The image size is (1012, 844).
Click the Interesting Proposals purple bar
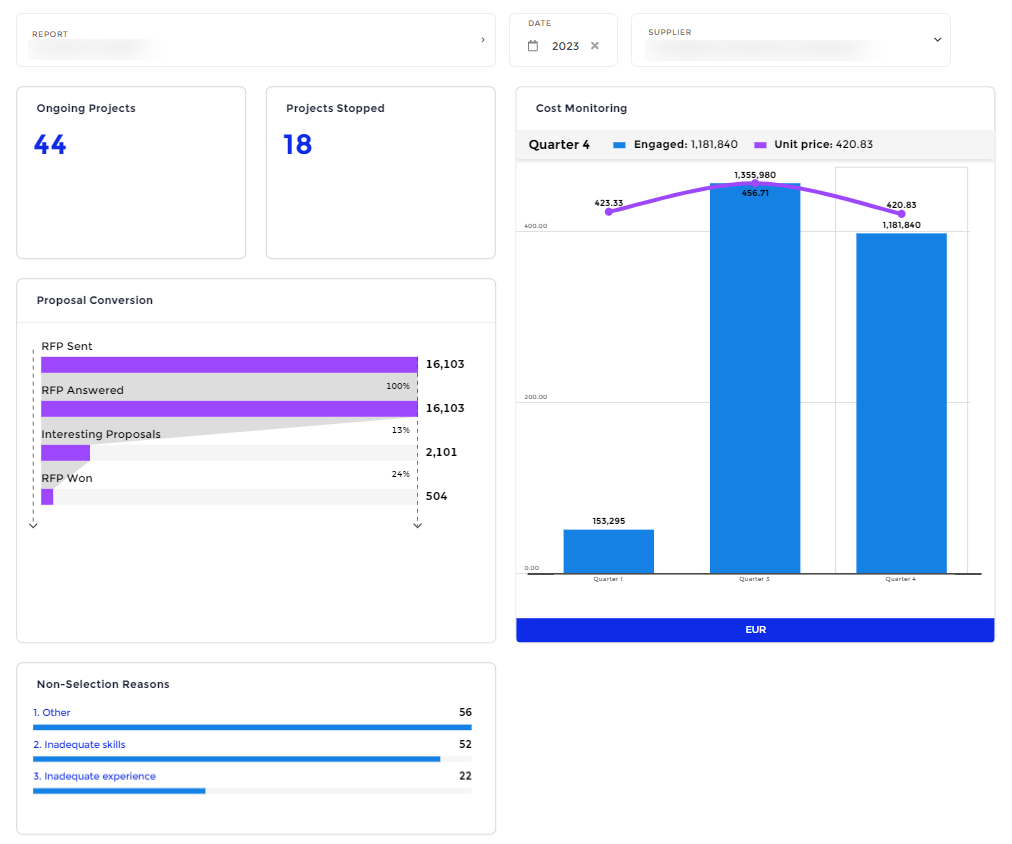click(65, 453)
